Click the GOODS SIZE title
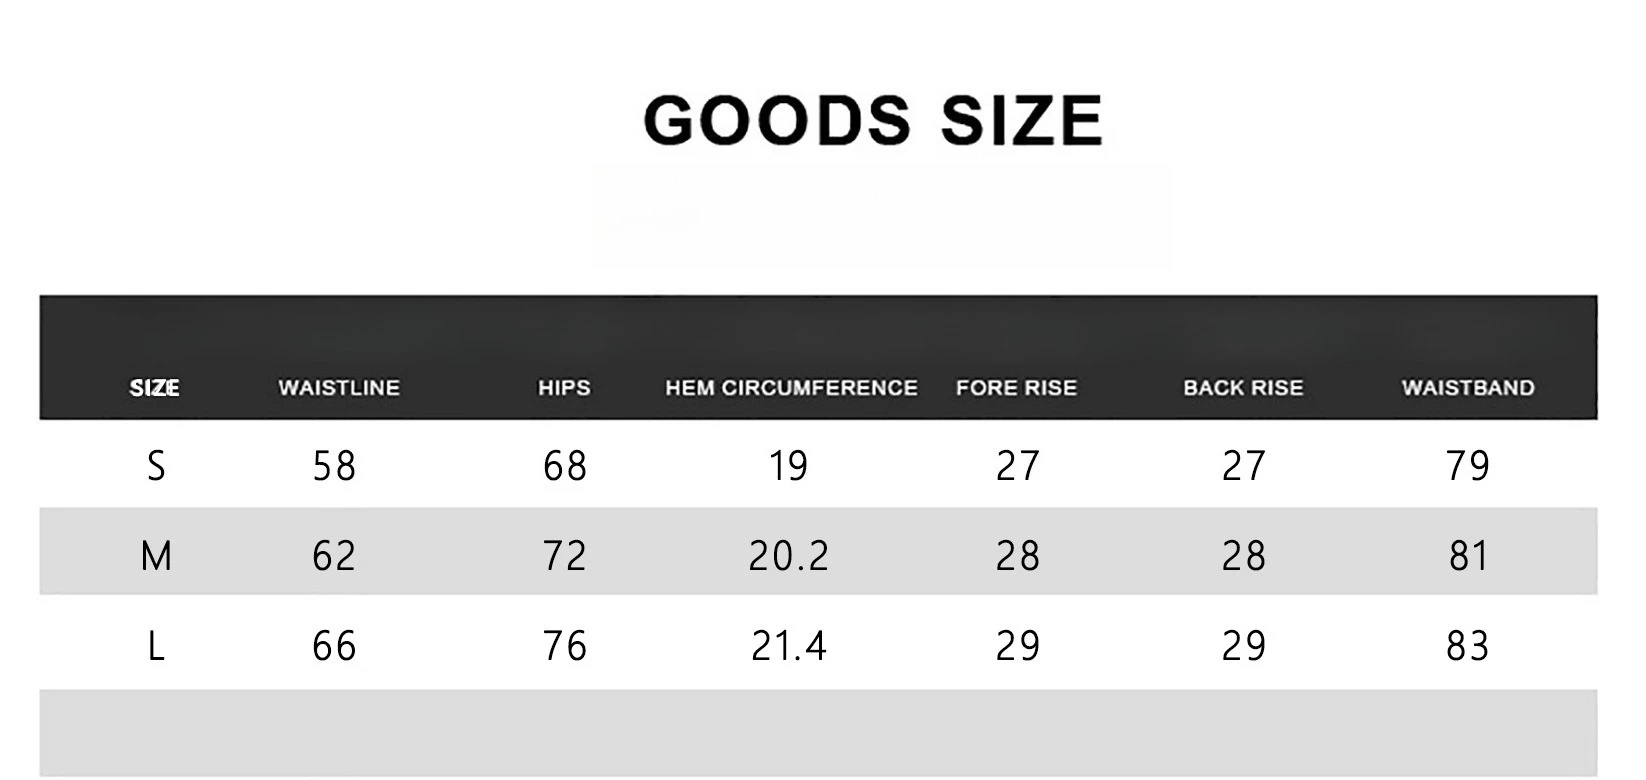The width and height of the screenshot is (1646, 780). coord(873,120)
